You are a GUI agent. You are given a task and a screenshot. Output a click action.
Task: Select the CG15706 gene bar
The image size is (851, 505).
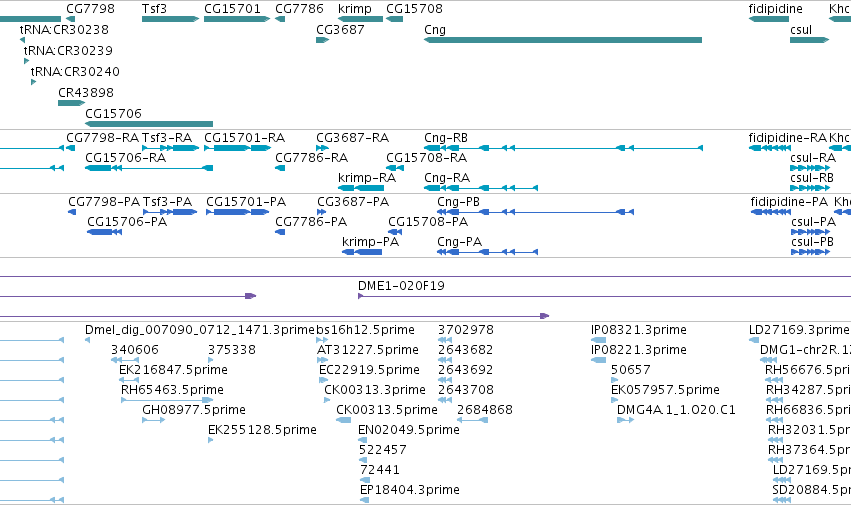tap(149, 124)
